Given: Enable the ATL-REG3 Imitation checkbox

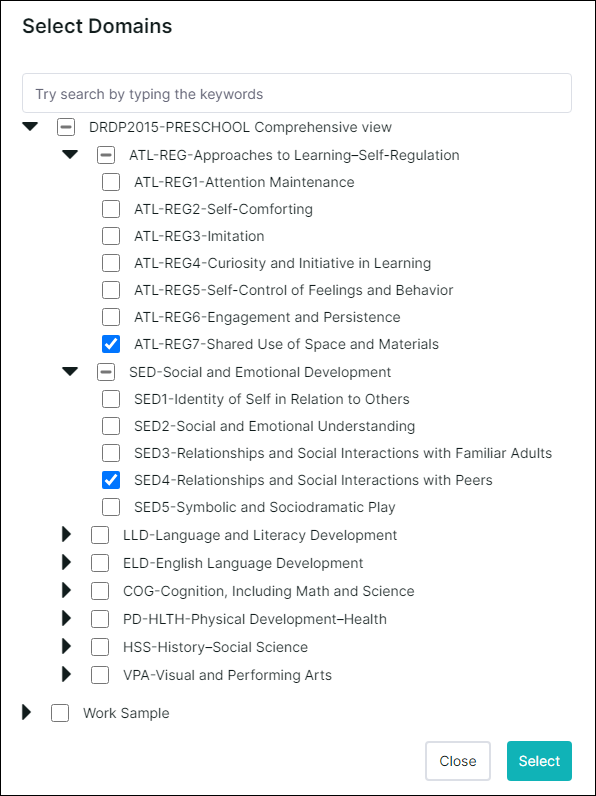Looking at the screenshot, I should pyautogui.click(x=111, y=236).
